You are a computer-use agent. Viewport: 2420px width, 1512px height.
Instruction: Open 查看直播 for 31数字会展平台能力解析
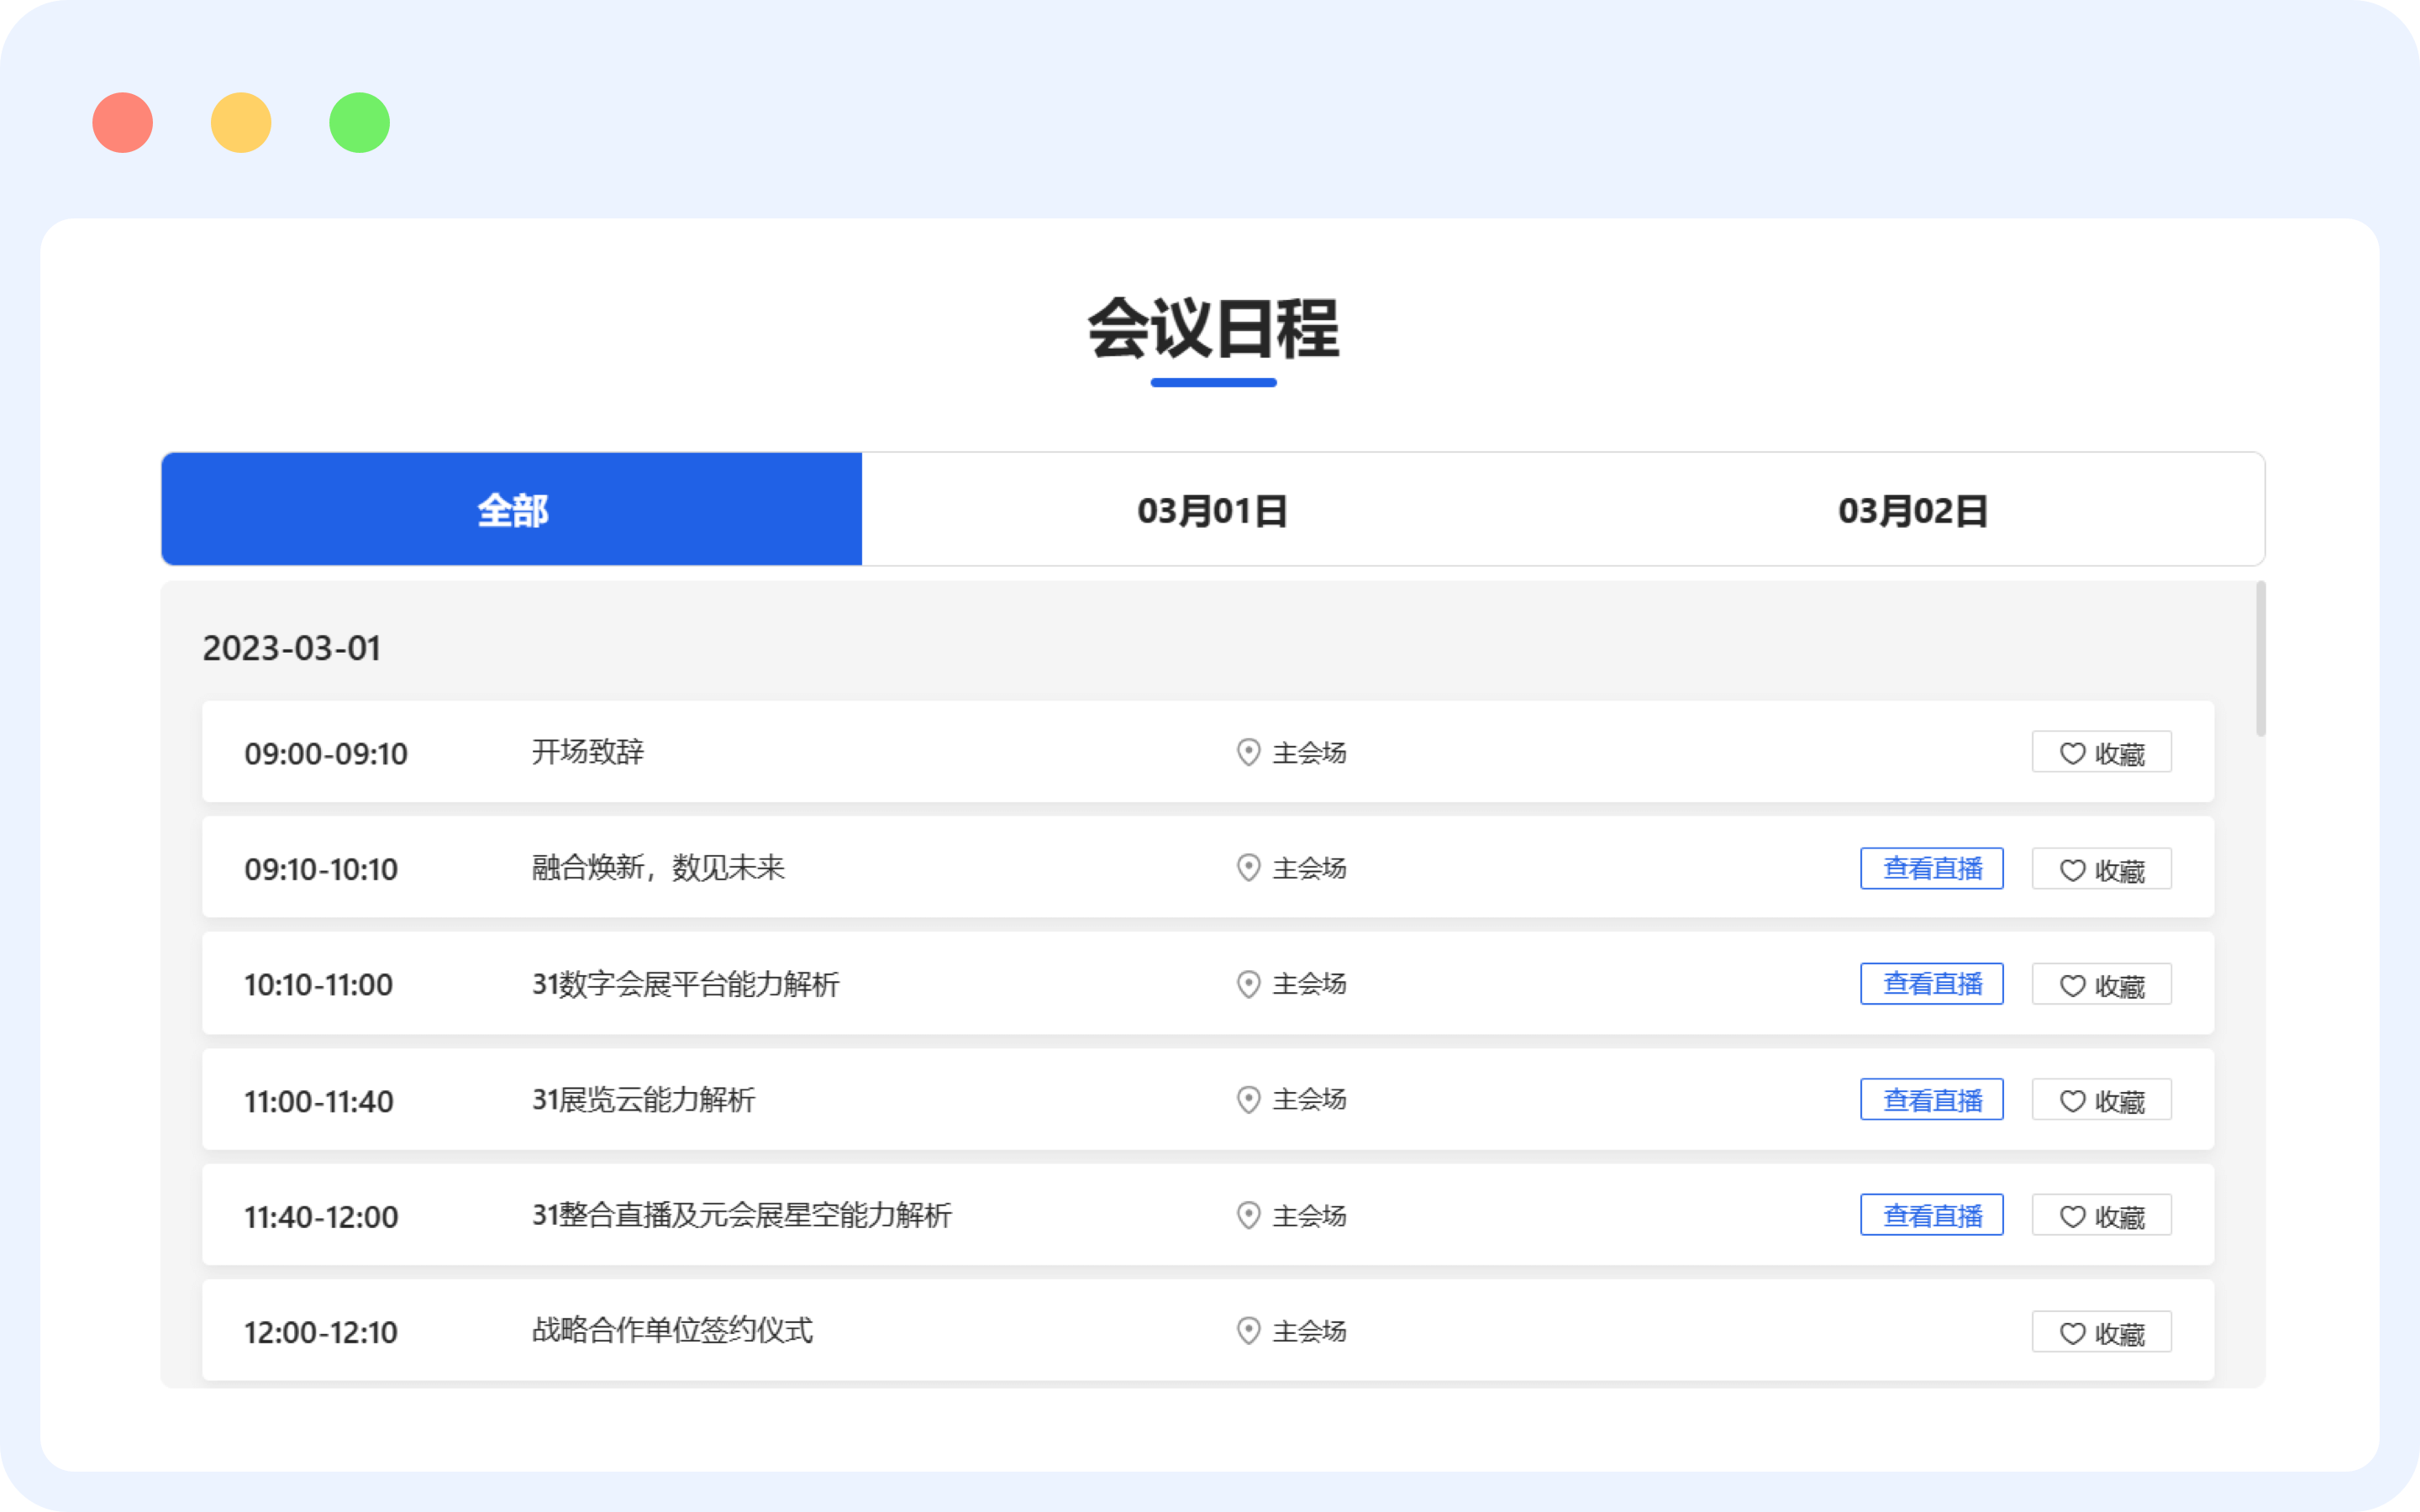coord(1931,984)
